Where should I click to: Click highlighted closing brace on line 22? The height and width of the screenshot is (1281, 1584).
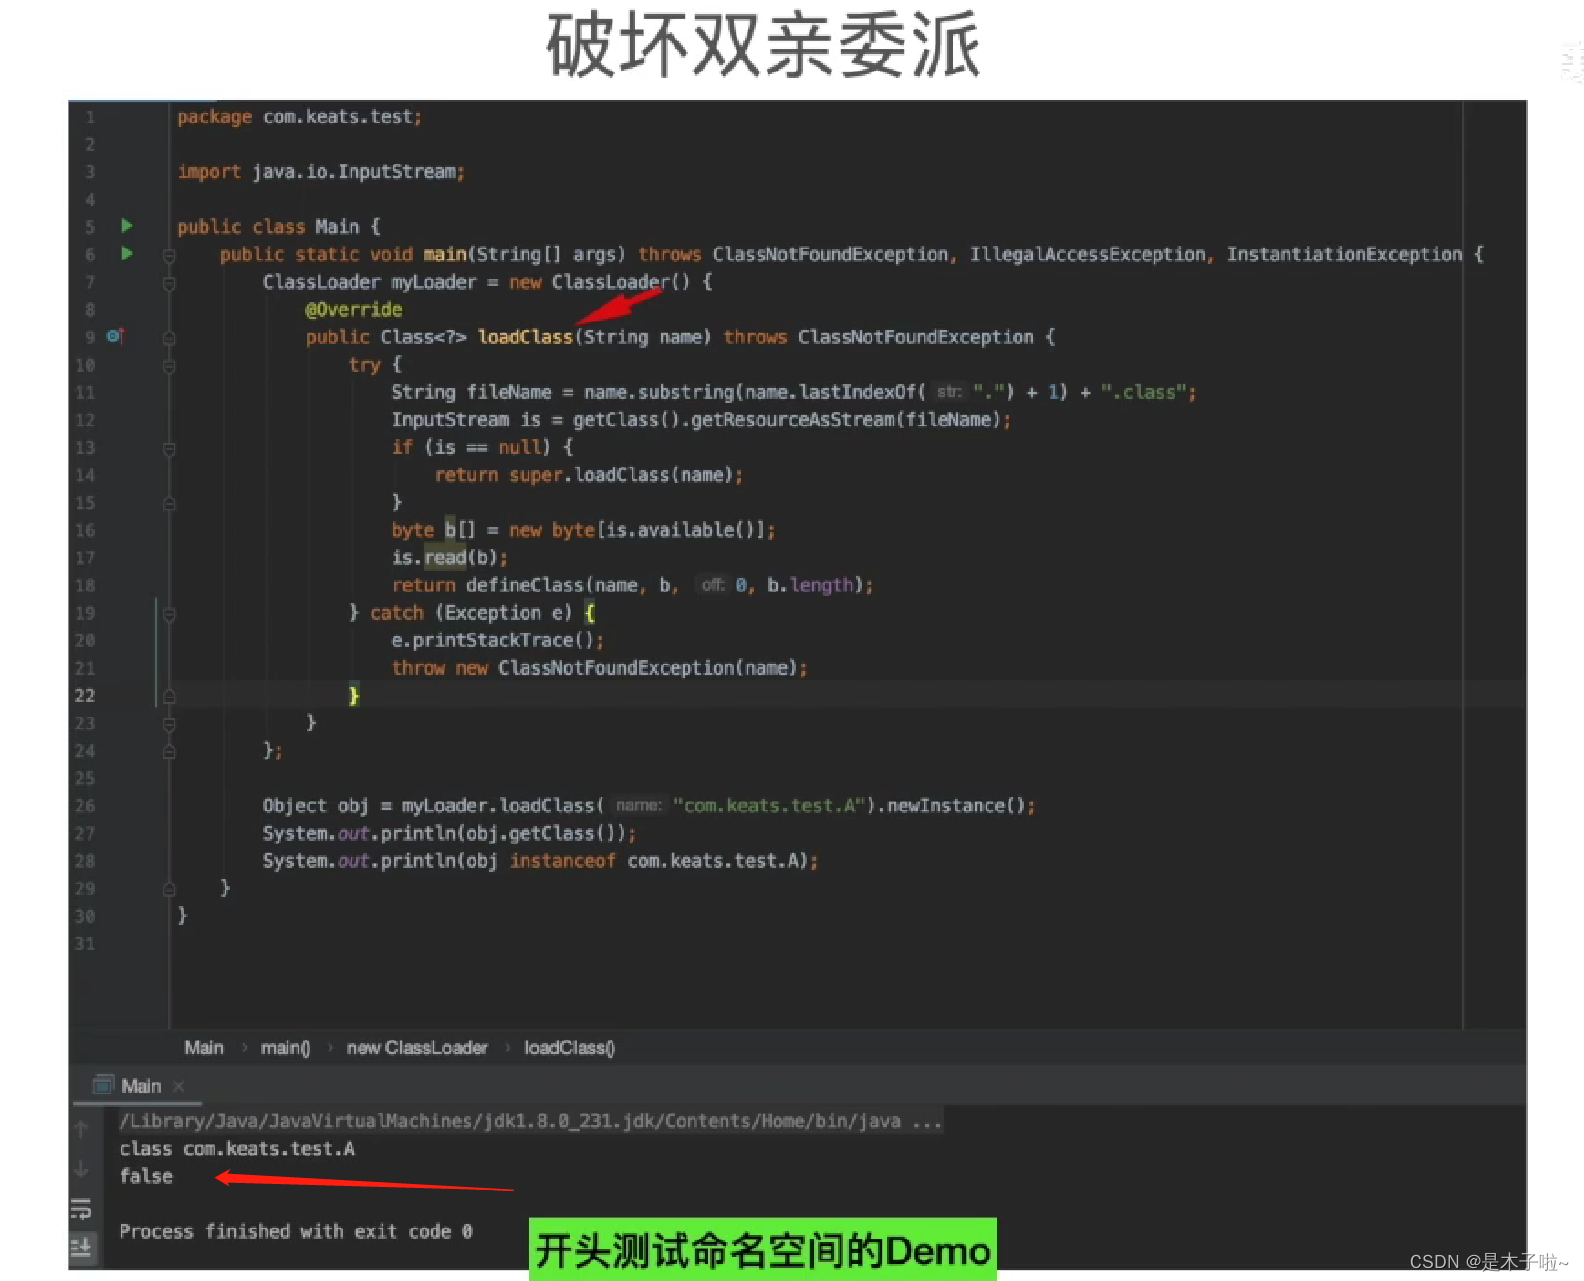[353, 695]
